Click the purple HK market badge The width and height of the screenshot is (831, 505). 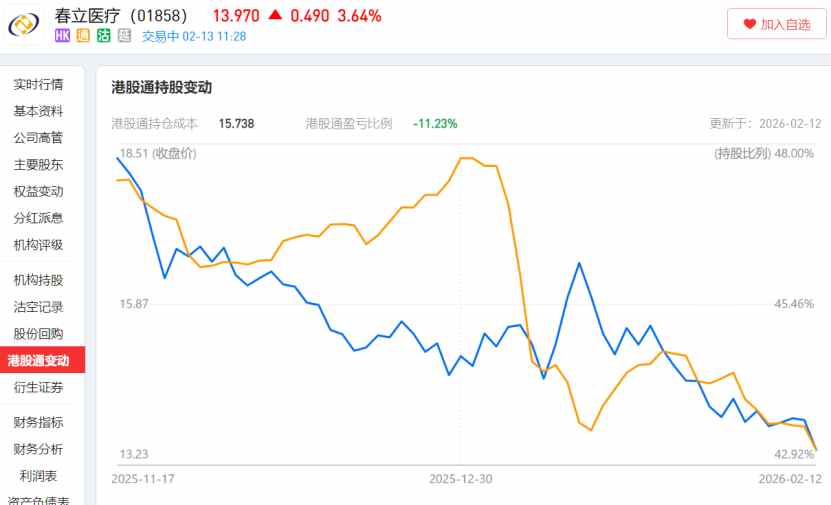62,36
